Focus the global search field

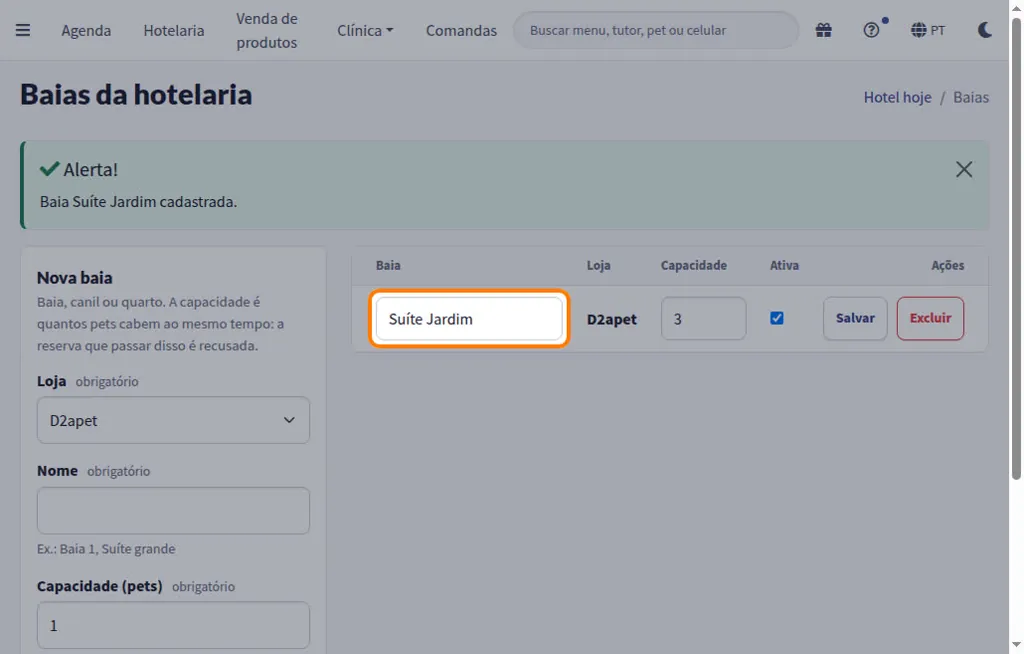coord(656,30)
